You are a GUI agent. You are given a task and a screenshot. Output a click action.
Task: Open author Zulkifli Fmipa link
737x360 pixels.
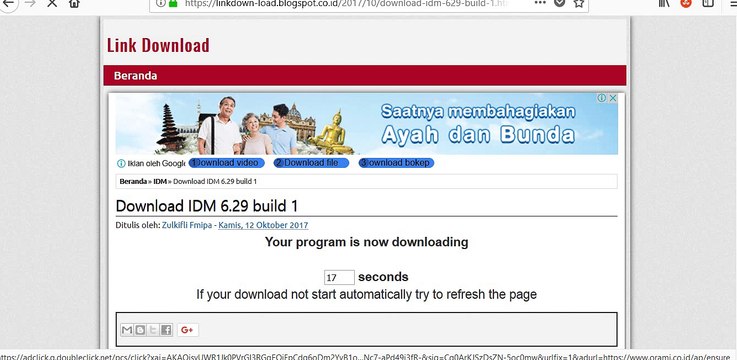(x=187, y=225)
